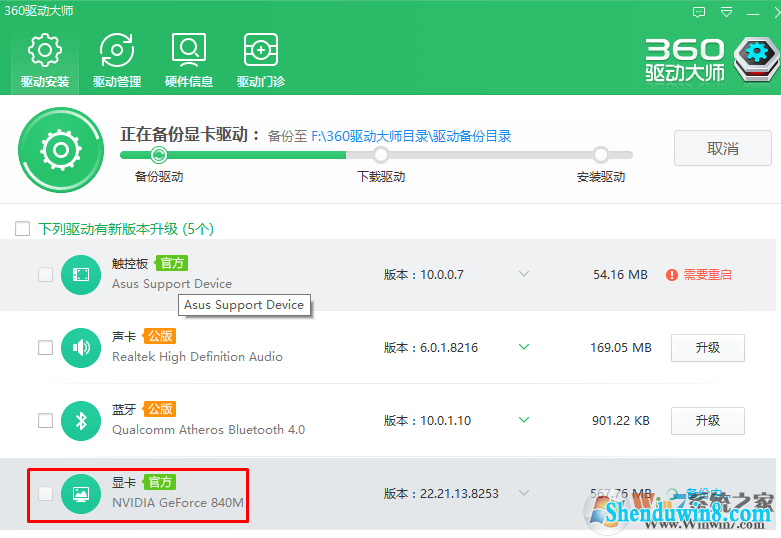The image size is (781, 538).
Task: Click the 版本：10.0.0.7 text
Action: point(423,275)
